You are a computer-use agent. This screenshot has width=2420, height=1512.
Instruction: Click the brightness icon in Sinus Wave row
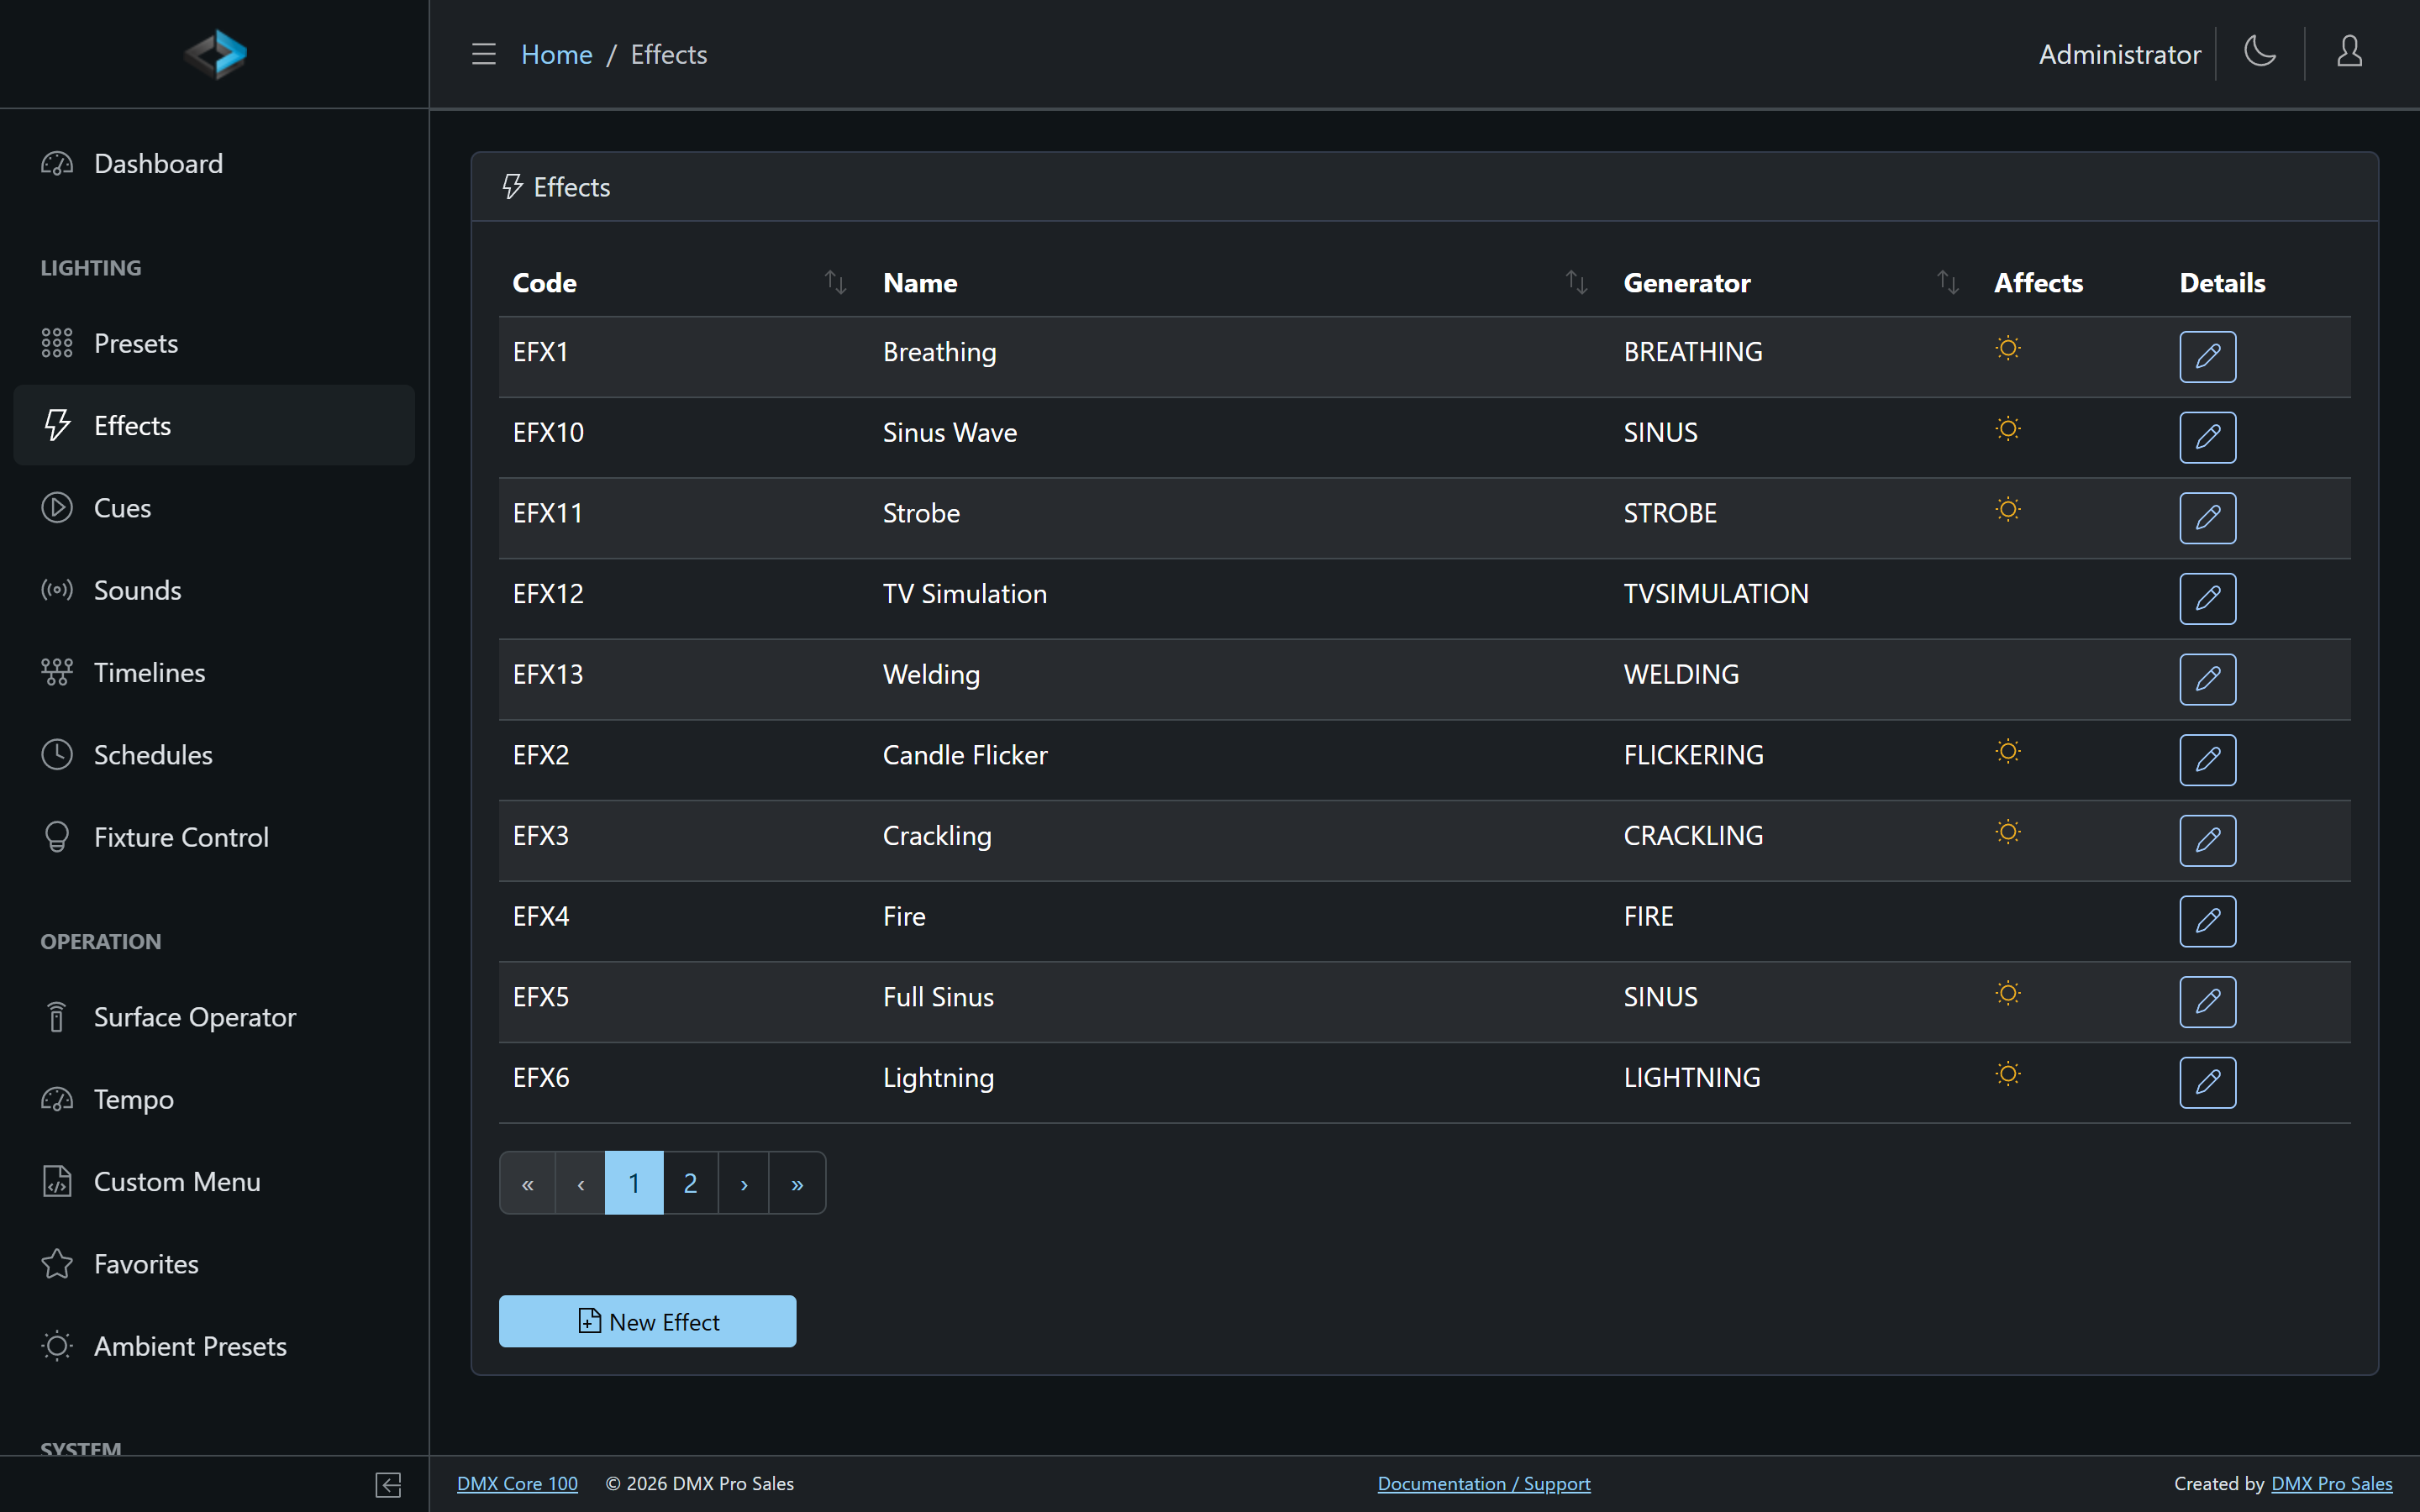(x=2007, y=429)
